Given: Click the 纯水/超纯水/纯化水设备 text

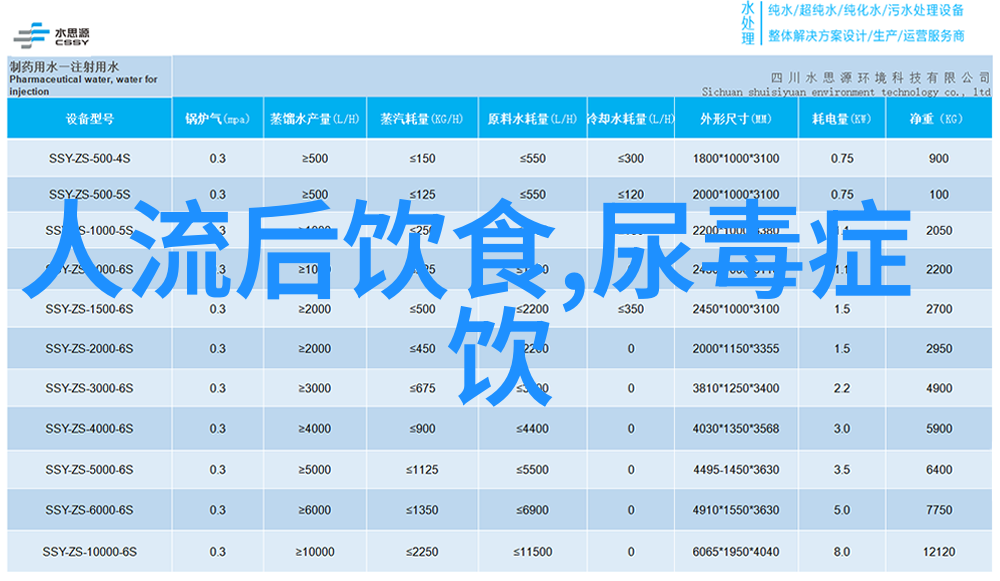Looking at the screenshot, I should pos(866,11).
